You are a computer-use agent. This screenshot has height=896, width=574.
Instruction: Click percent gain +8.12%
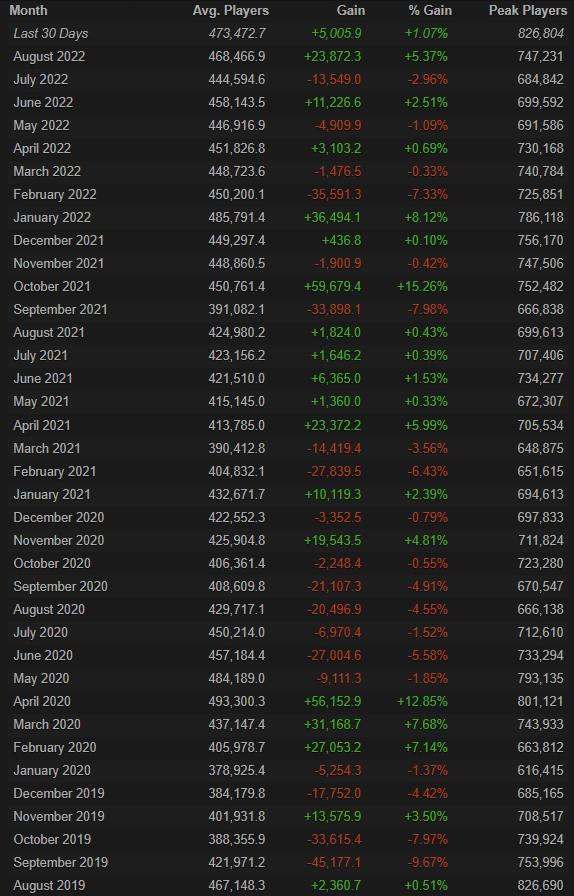(426, 217)
